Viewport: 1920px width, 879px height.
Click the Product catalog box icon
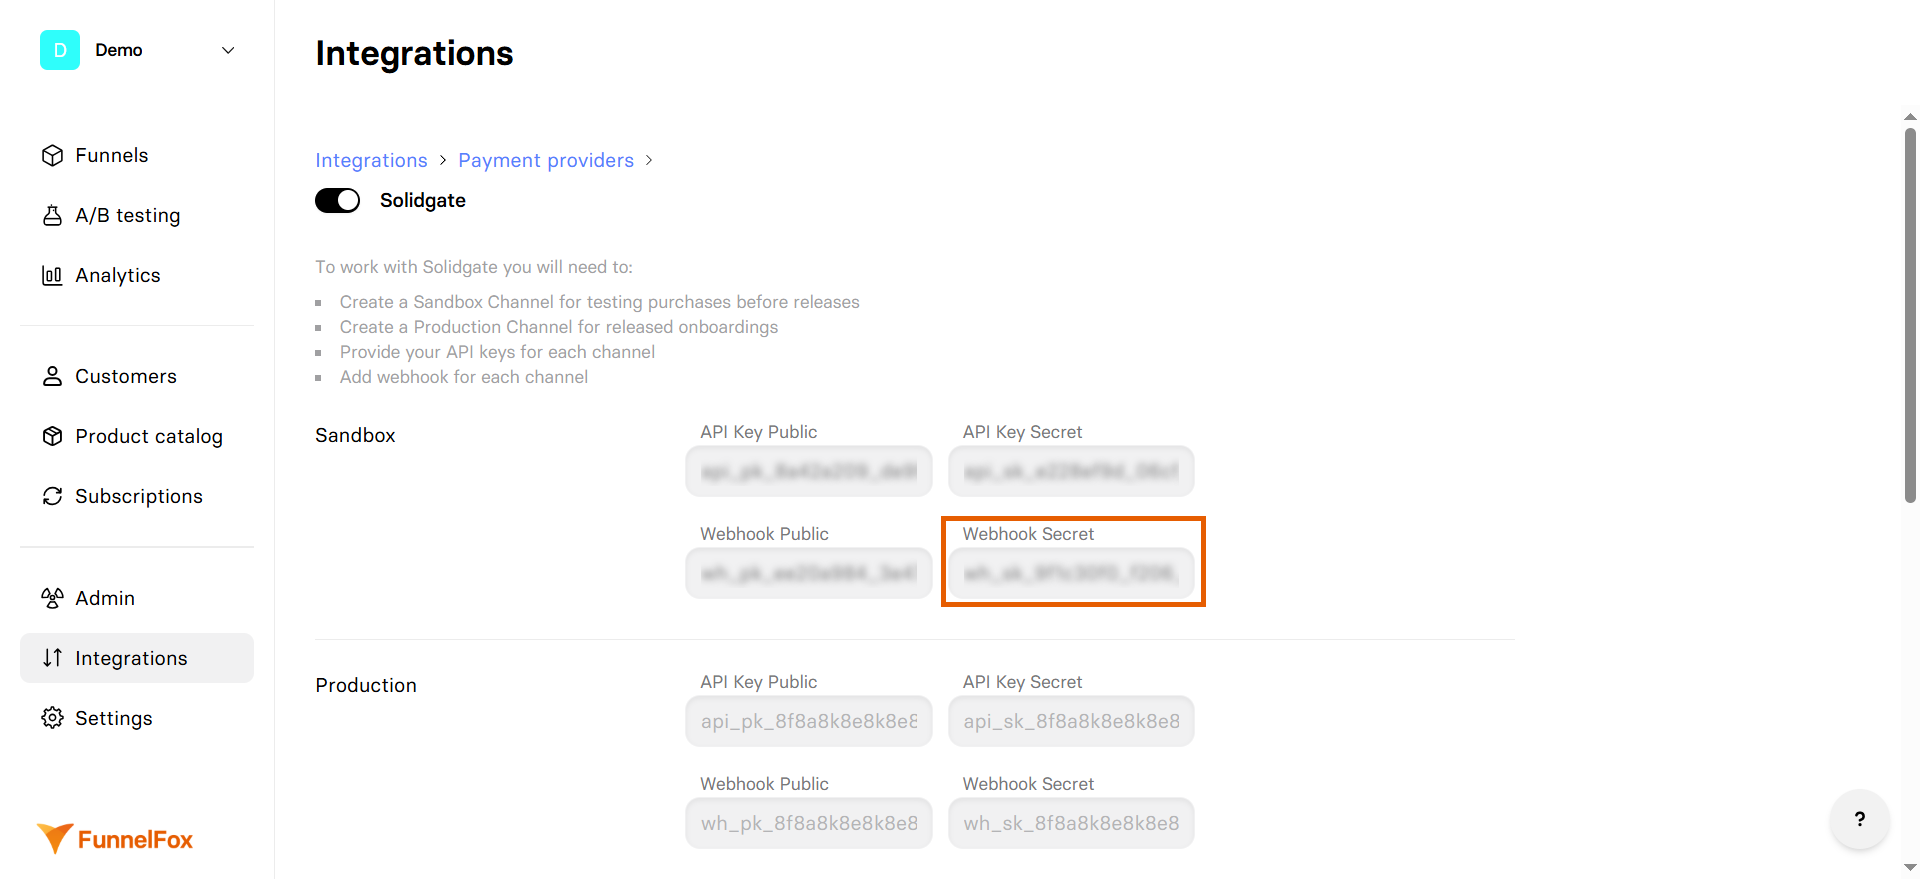point(52,436)
